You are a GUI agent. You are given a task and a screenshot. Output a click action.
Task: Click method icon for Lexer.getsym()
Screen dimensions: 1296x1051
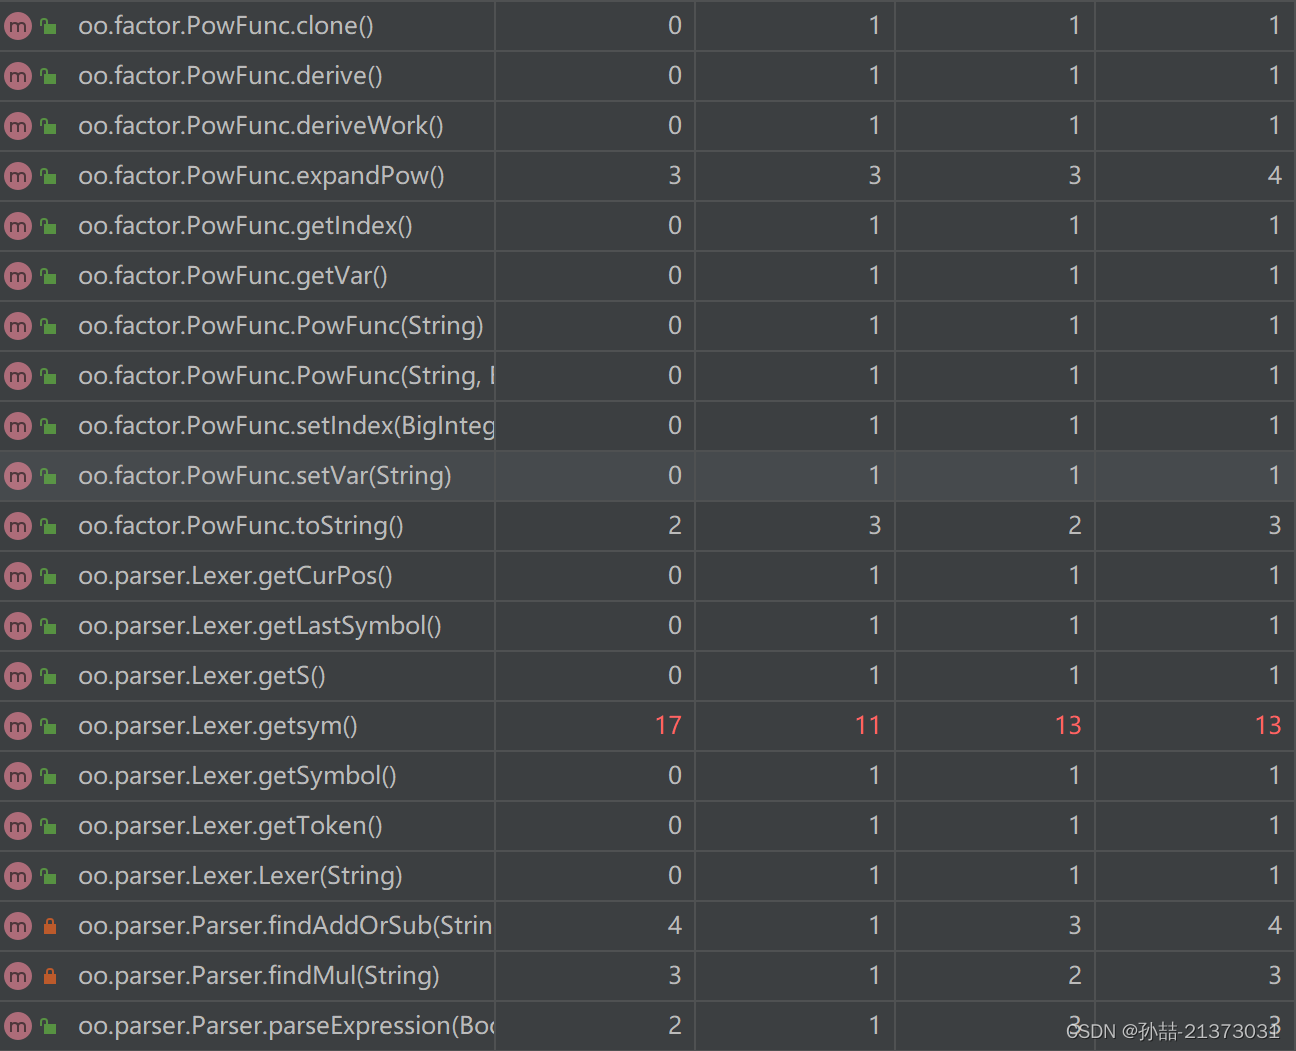18,726
